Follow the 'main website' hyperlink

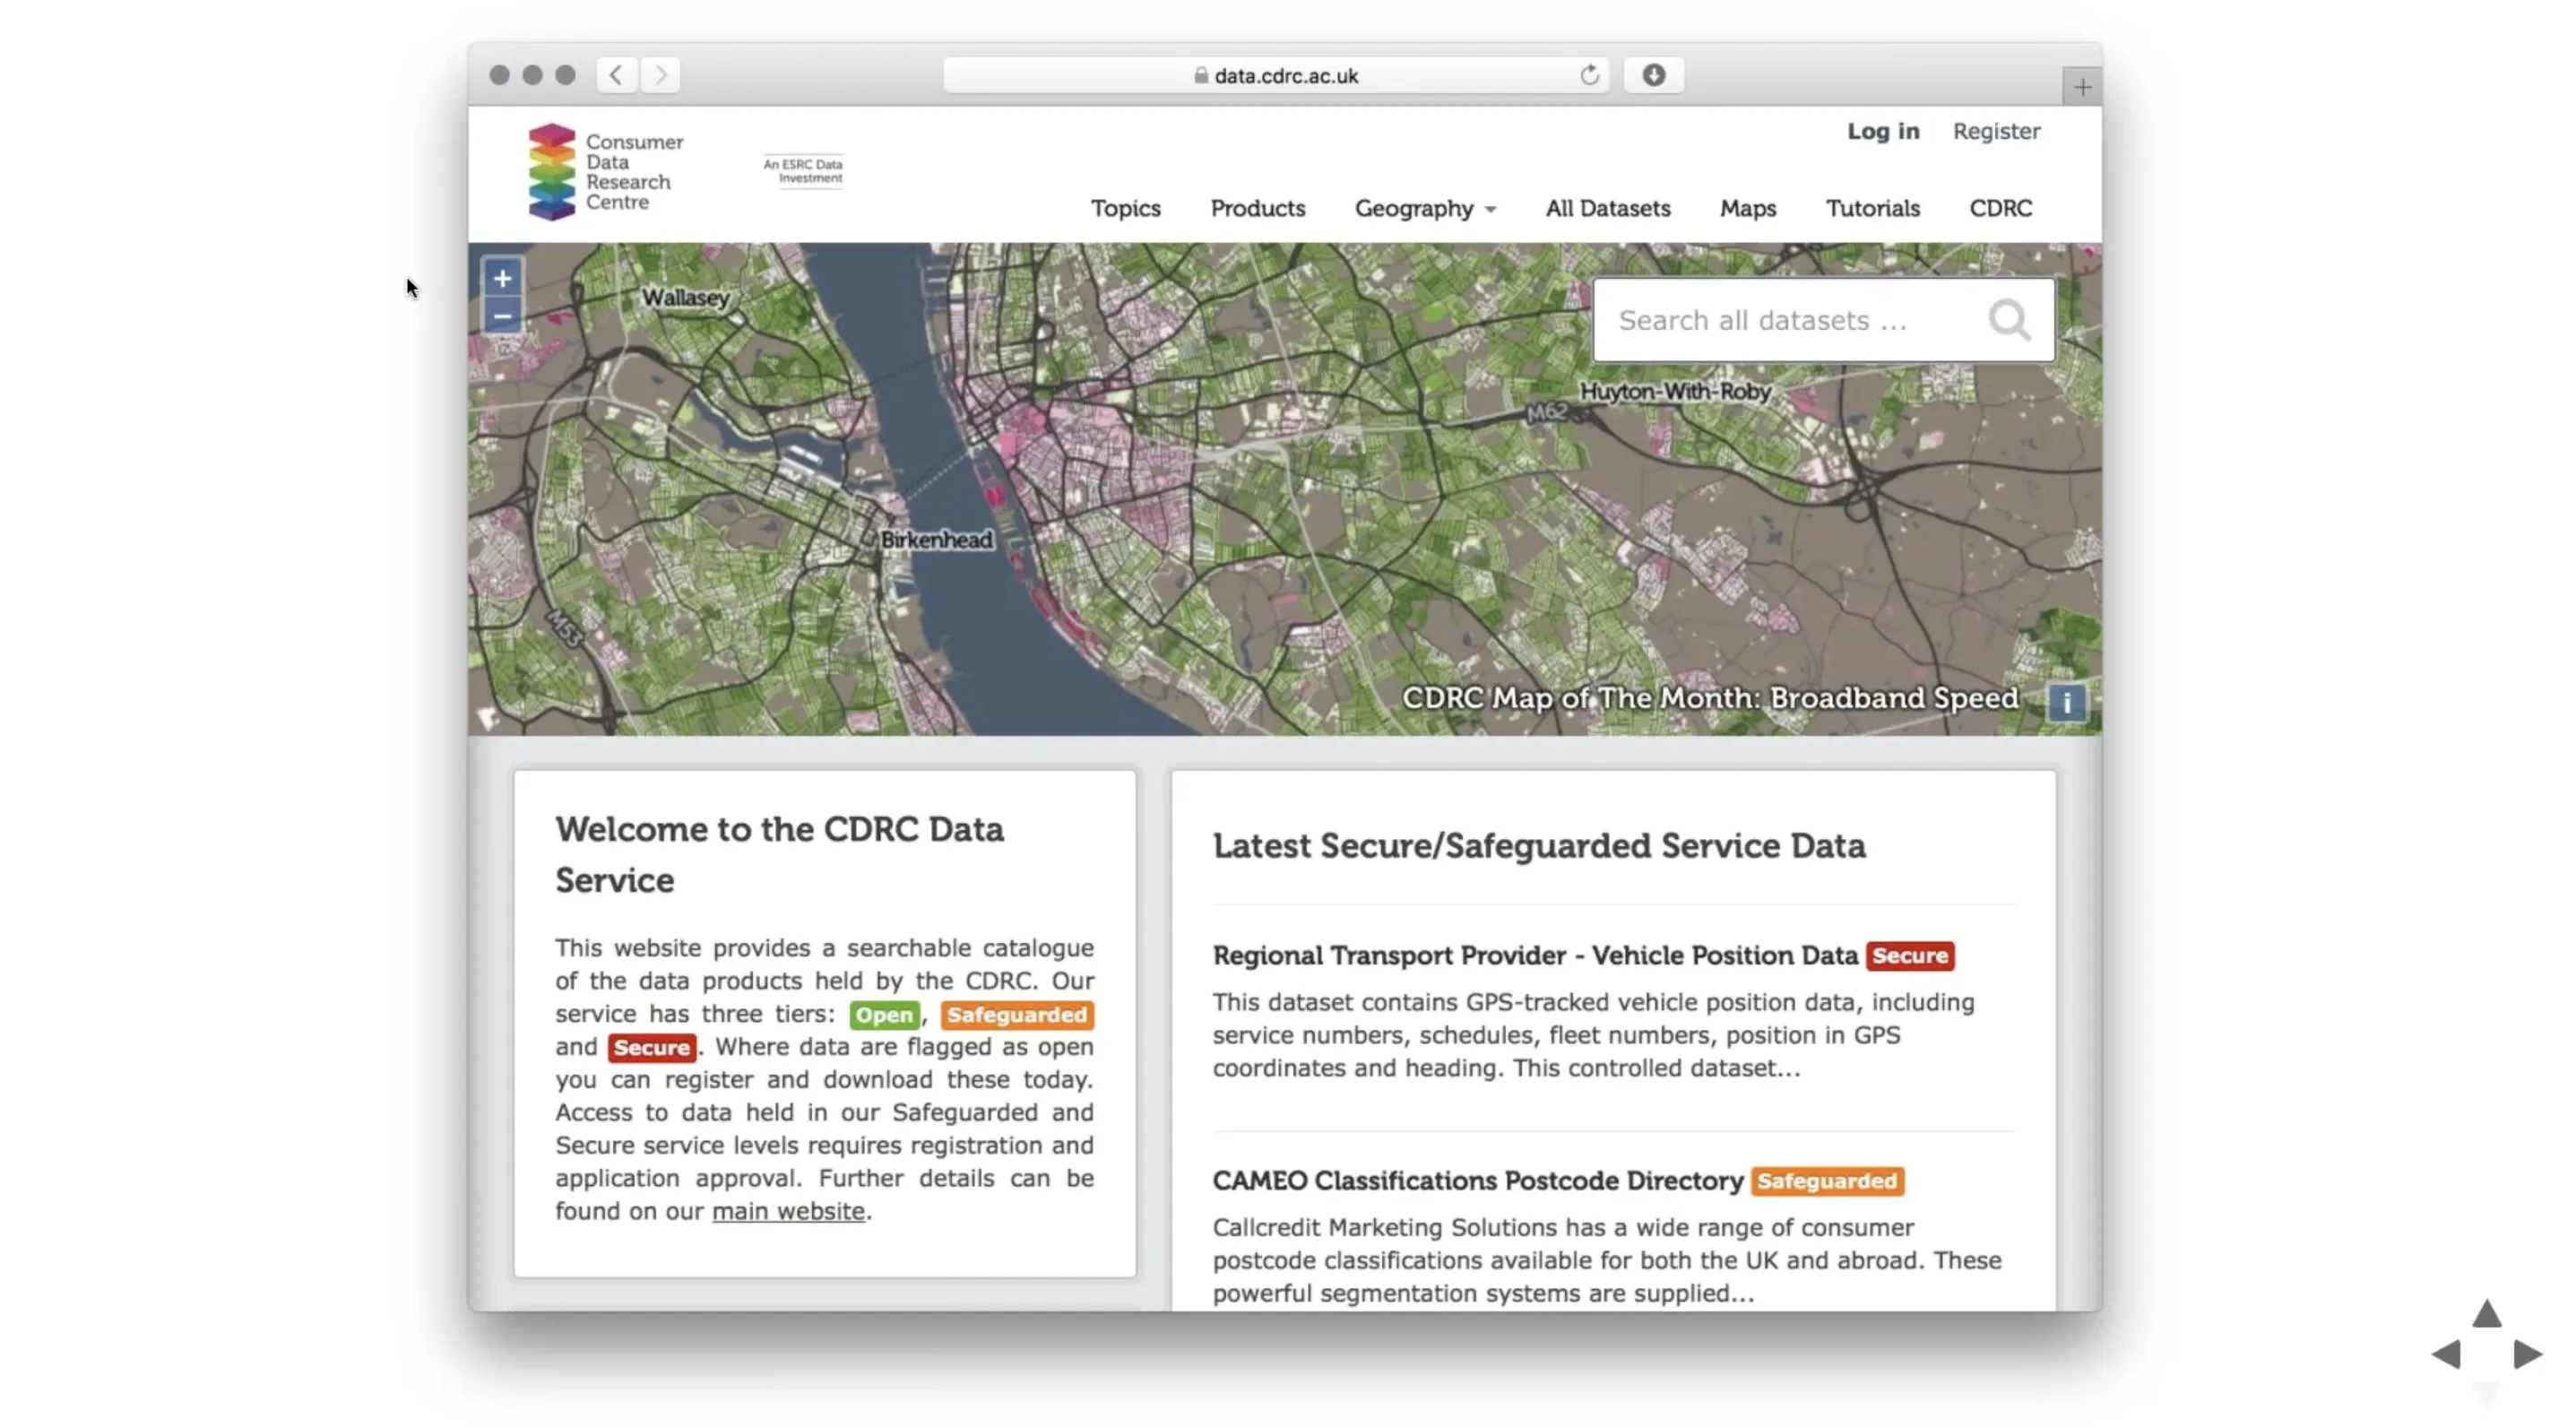click(787, 1210)
